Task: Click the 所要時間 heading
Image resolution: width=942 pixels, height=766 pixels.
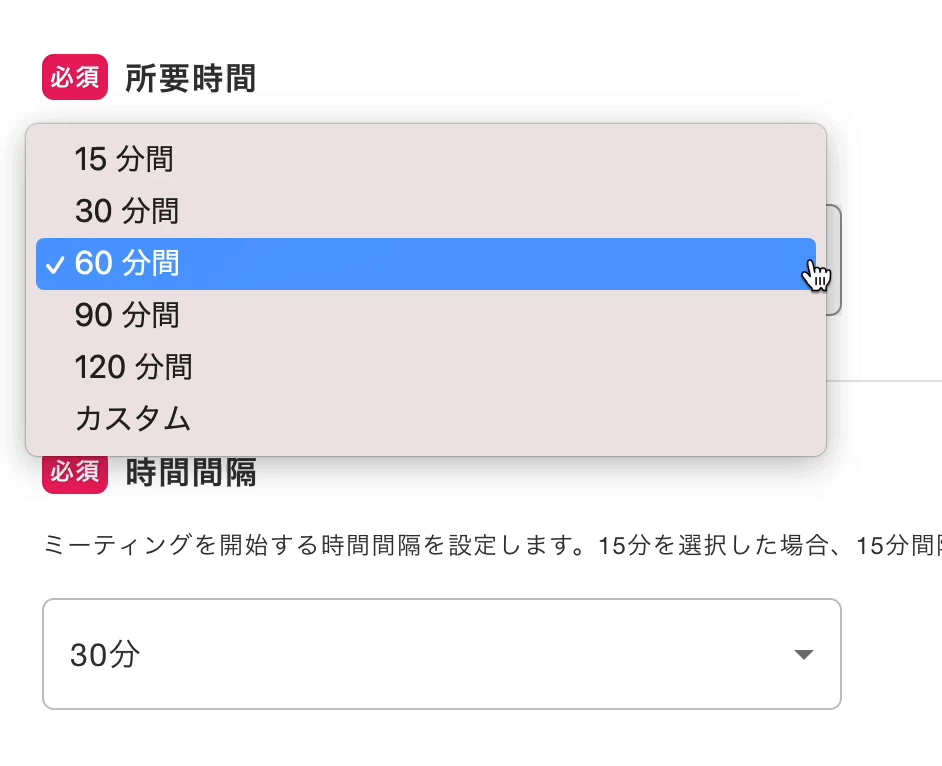Action: tap(190, 78)
